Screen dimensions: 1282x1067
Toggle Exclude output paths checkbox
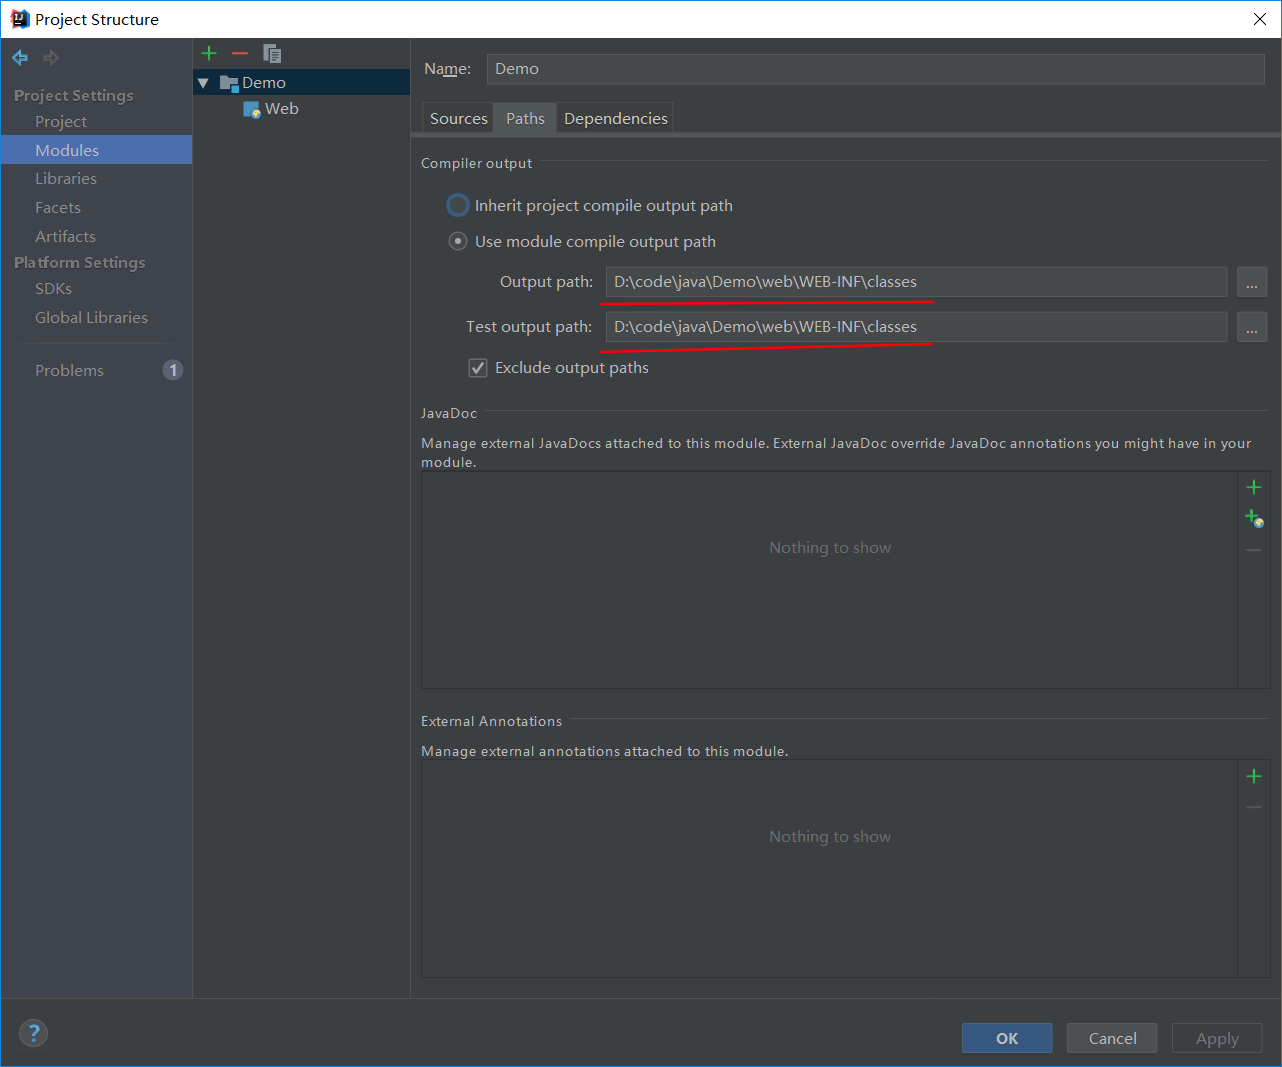click(x=478, y=368)
